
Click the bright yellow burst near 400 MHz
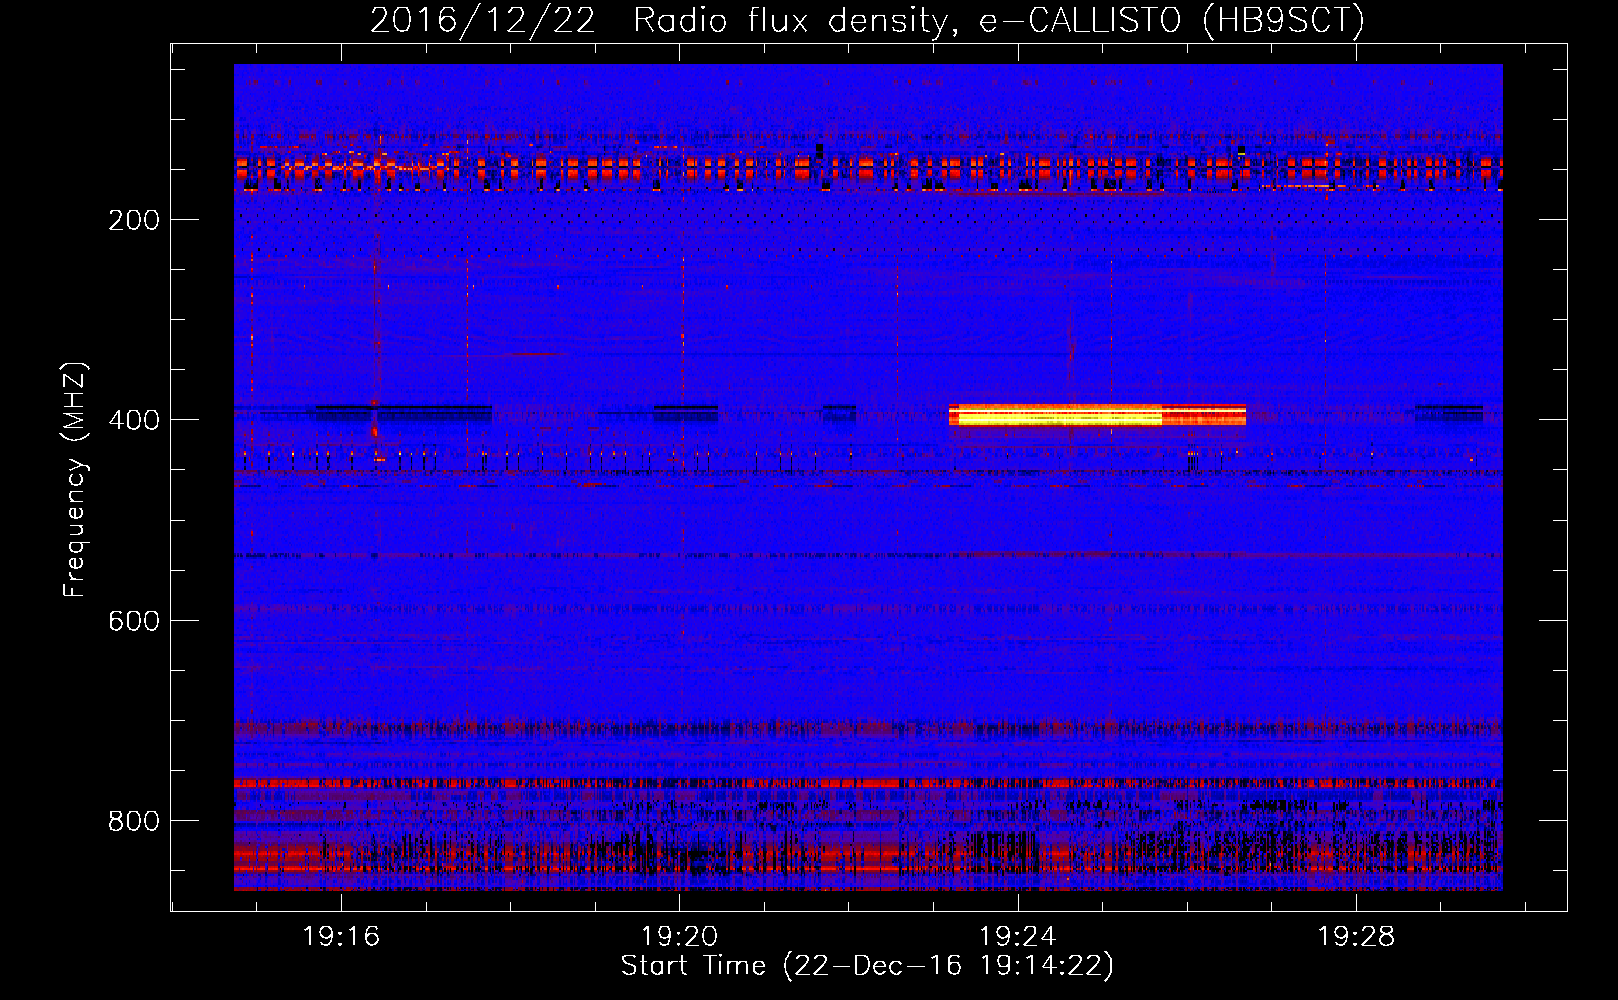(x=1097, y=415)
